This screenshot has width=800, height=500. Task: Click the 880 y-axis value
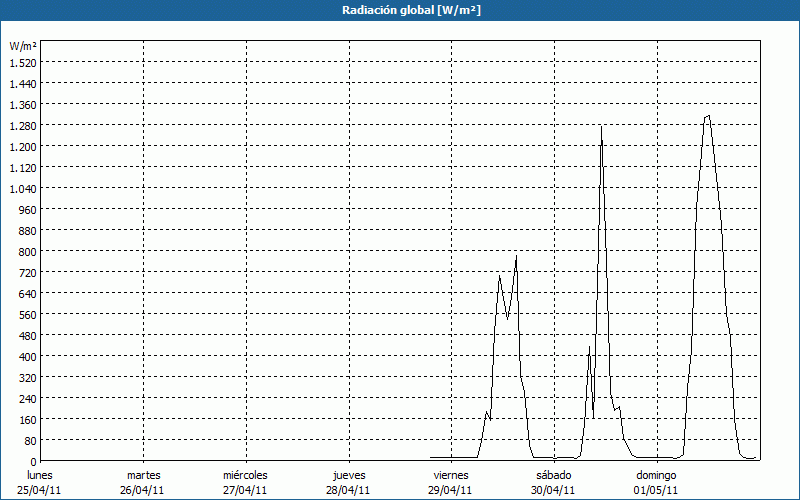tap(29, 231)
